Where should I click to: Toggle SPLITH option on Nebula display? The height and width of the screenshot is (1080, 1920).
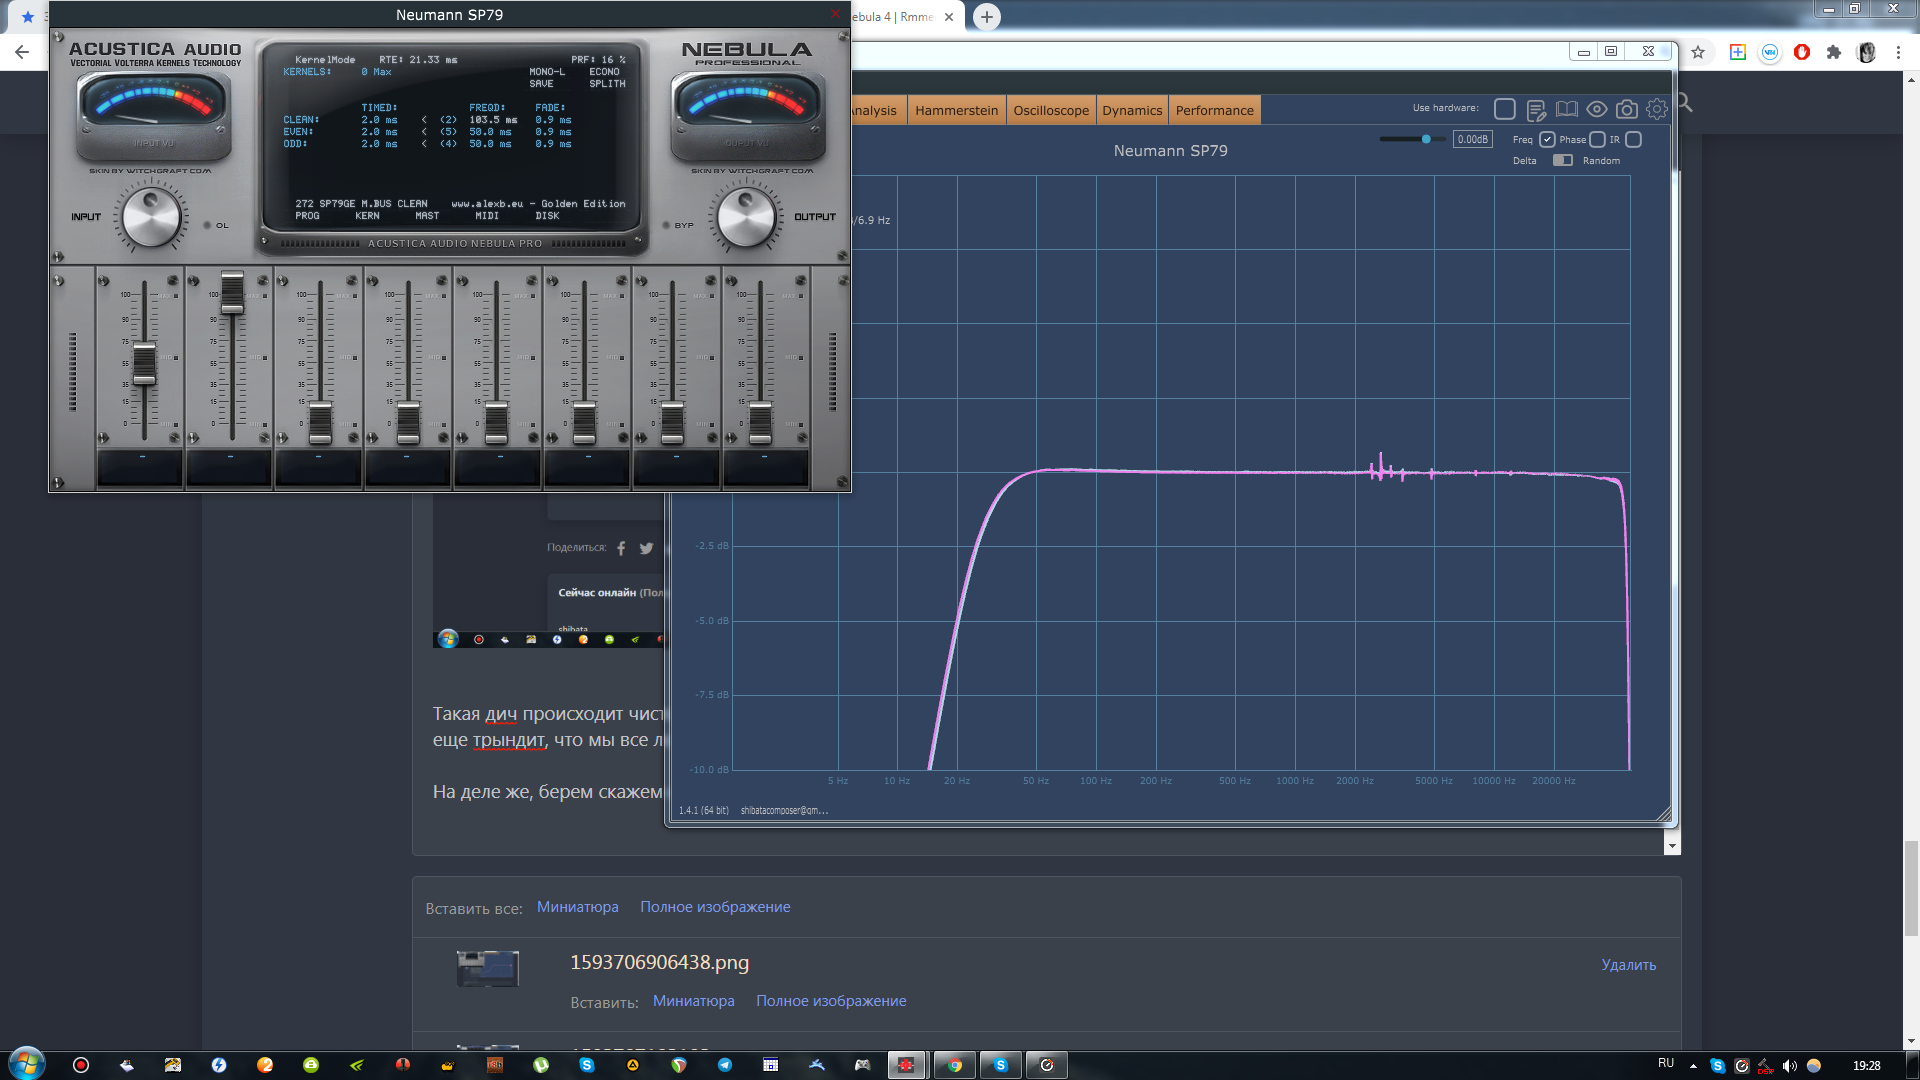(607, 84)
